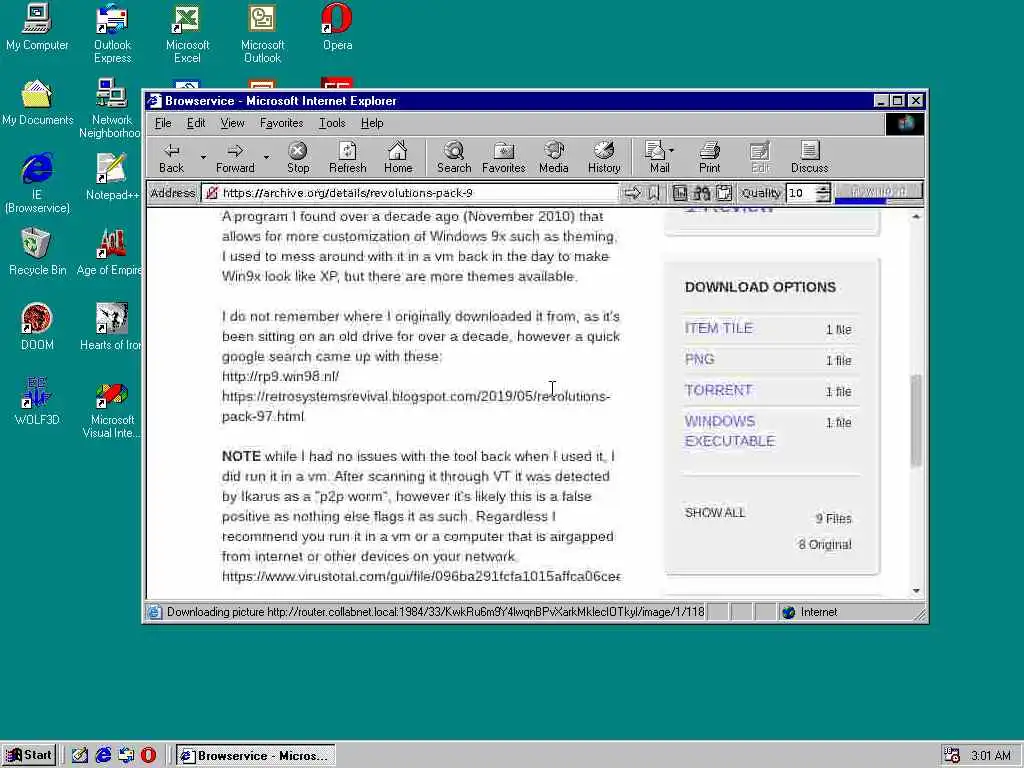This screenshot has width=1024, height=768.
Task: Open the Edit menu
Action: tap(196, 123)
